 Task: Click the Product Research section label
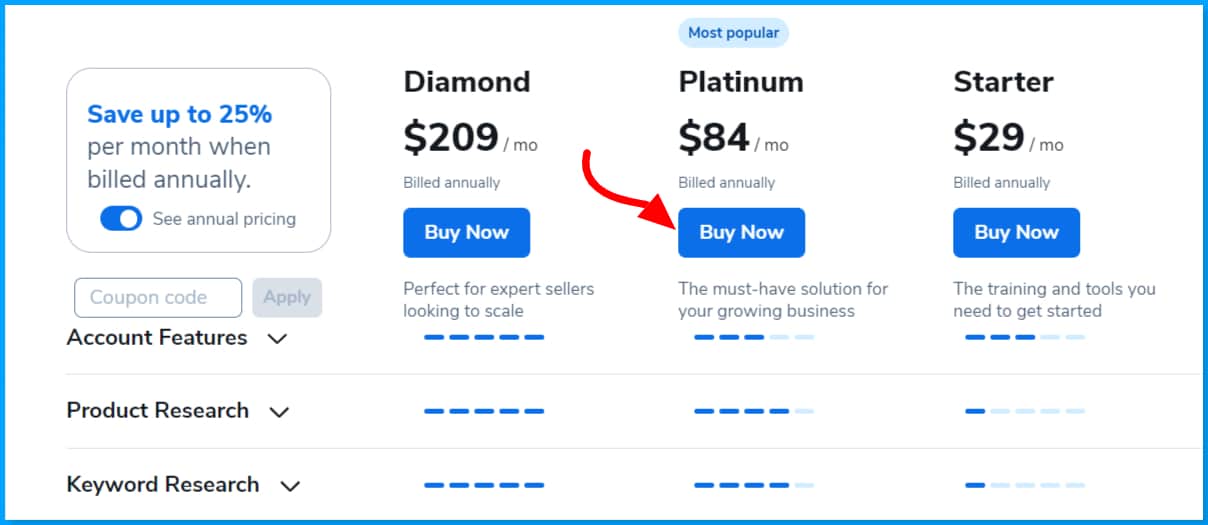point(158,411)
